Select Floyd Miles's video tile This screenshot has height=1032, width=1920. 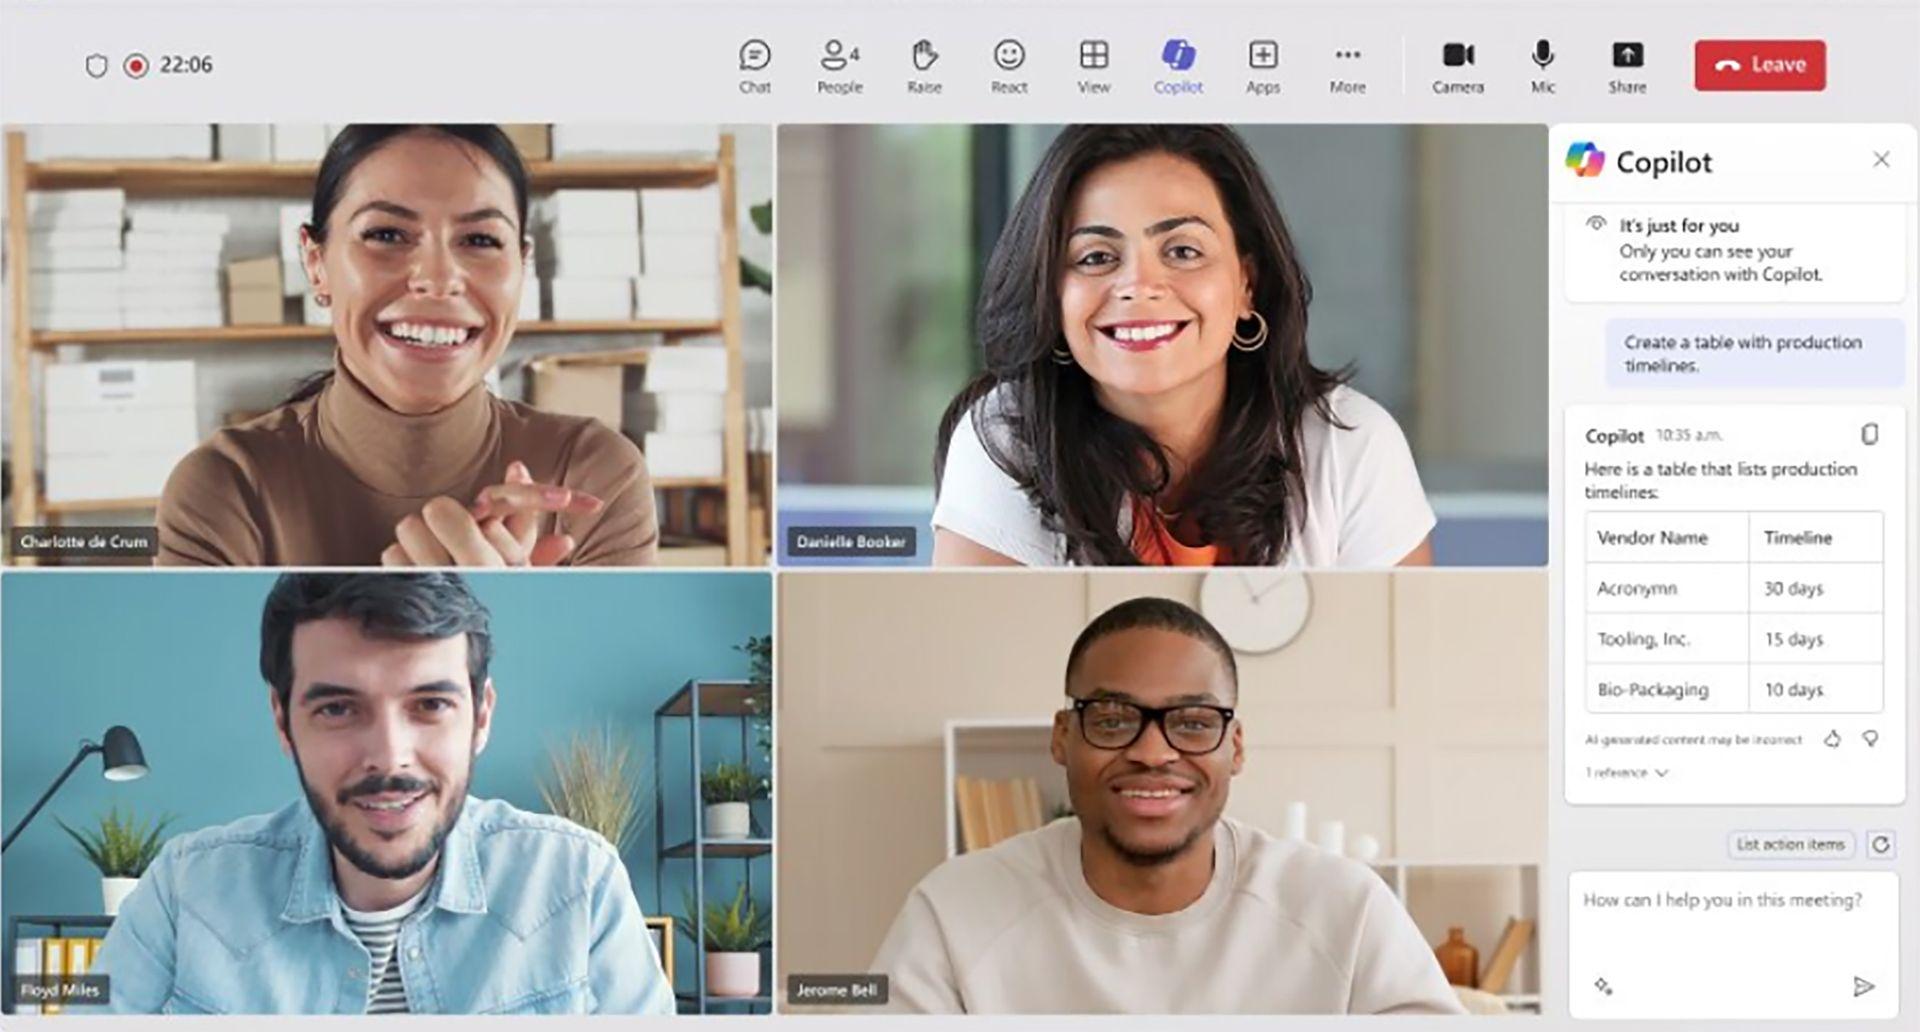coord(387,793)
